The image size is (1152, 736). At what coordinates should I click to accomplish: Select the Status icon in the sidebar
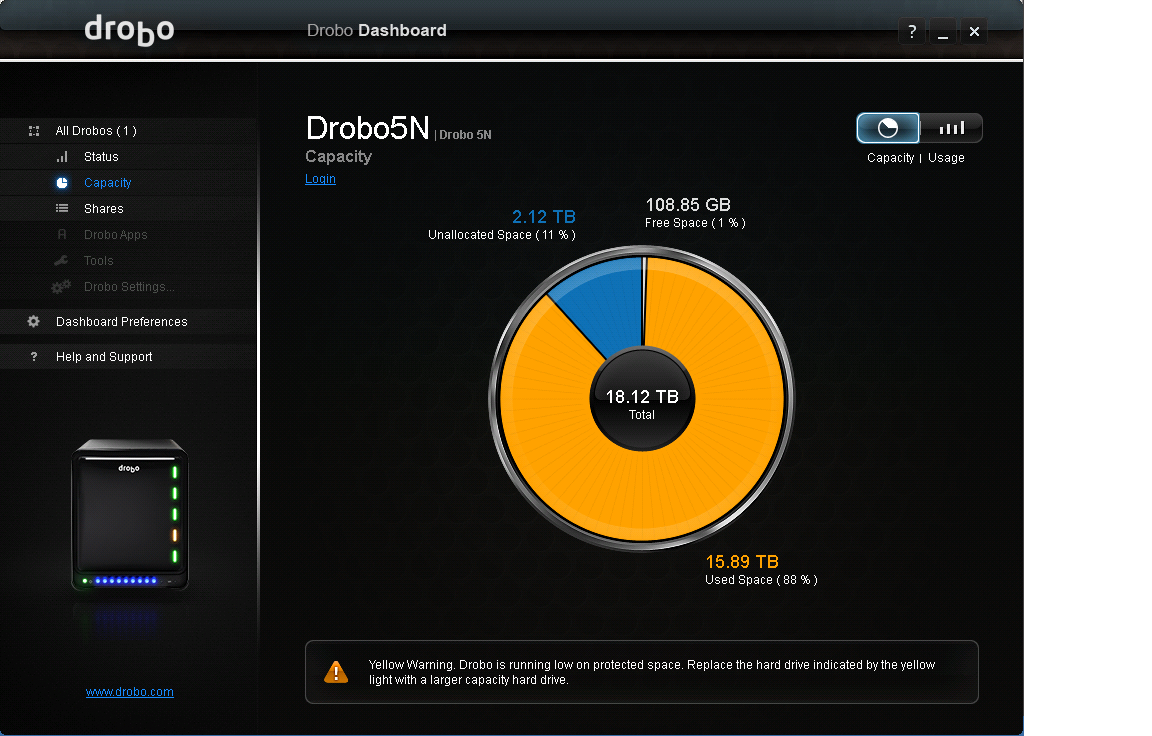tap(60, 156)
